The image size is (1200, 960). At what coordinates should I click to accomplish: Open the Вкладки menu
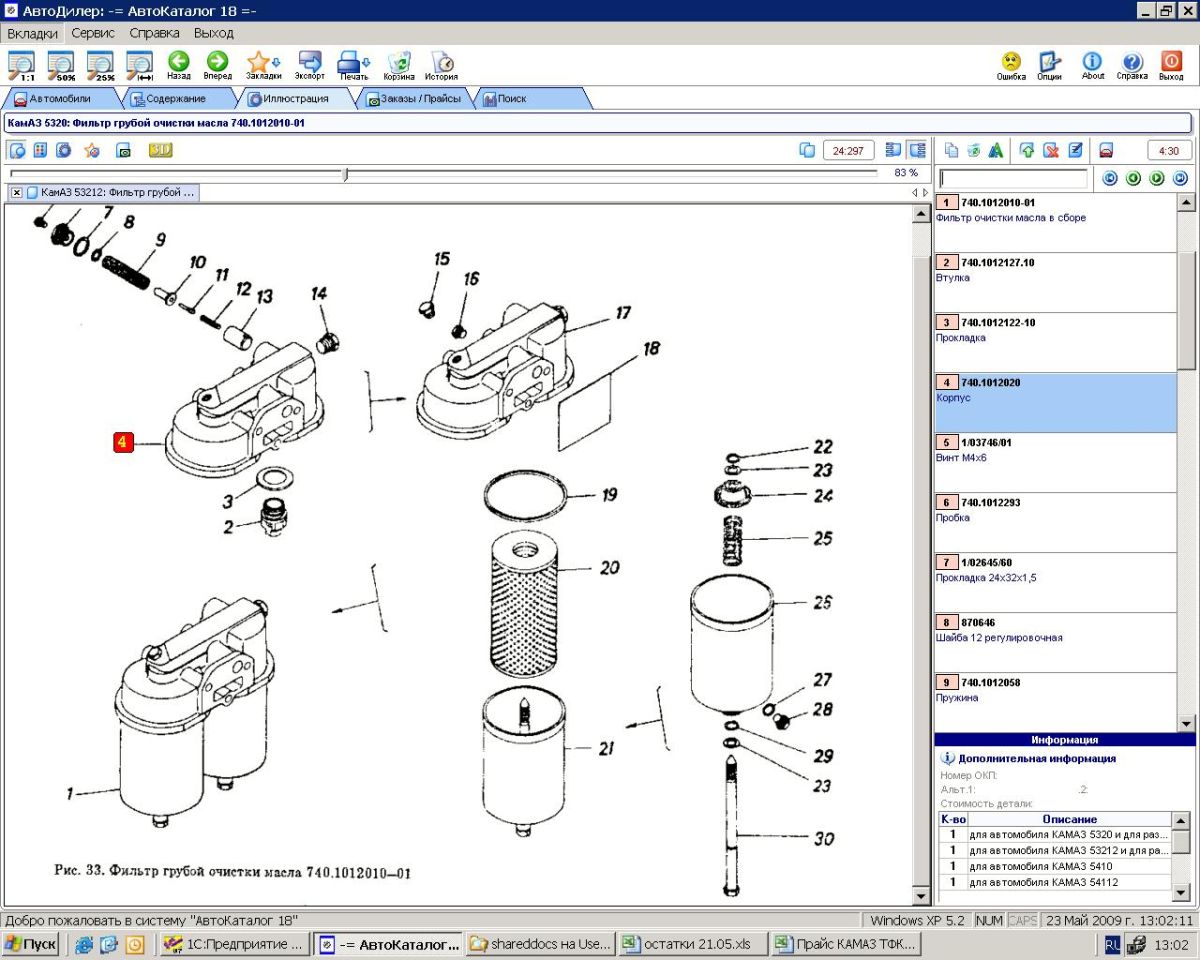click(x=33, y=33)
